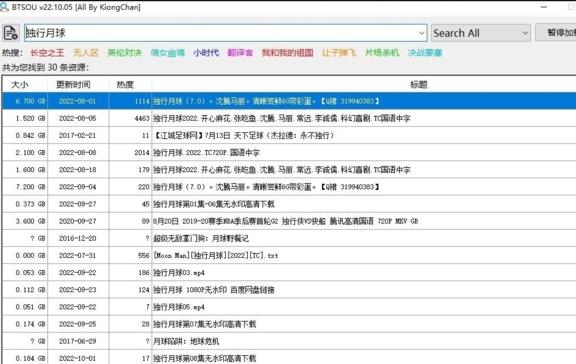Image resolution: width=576 pixels, height=364 pixels.
Task: Select hot search 长空之王
Action: click(47, 53)
